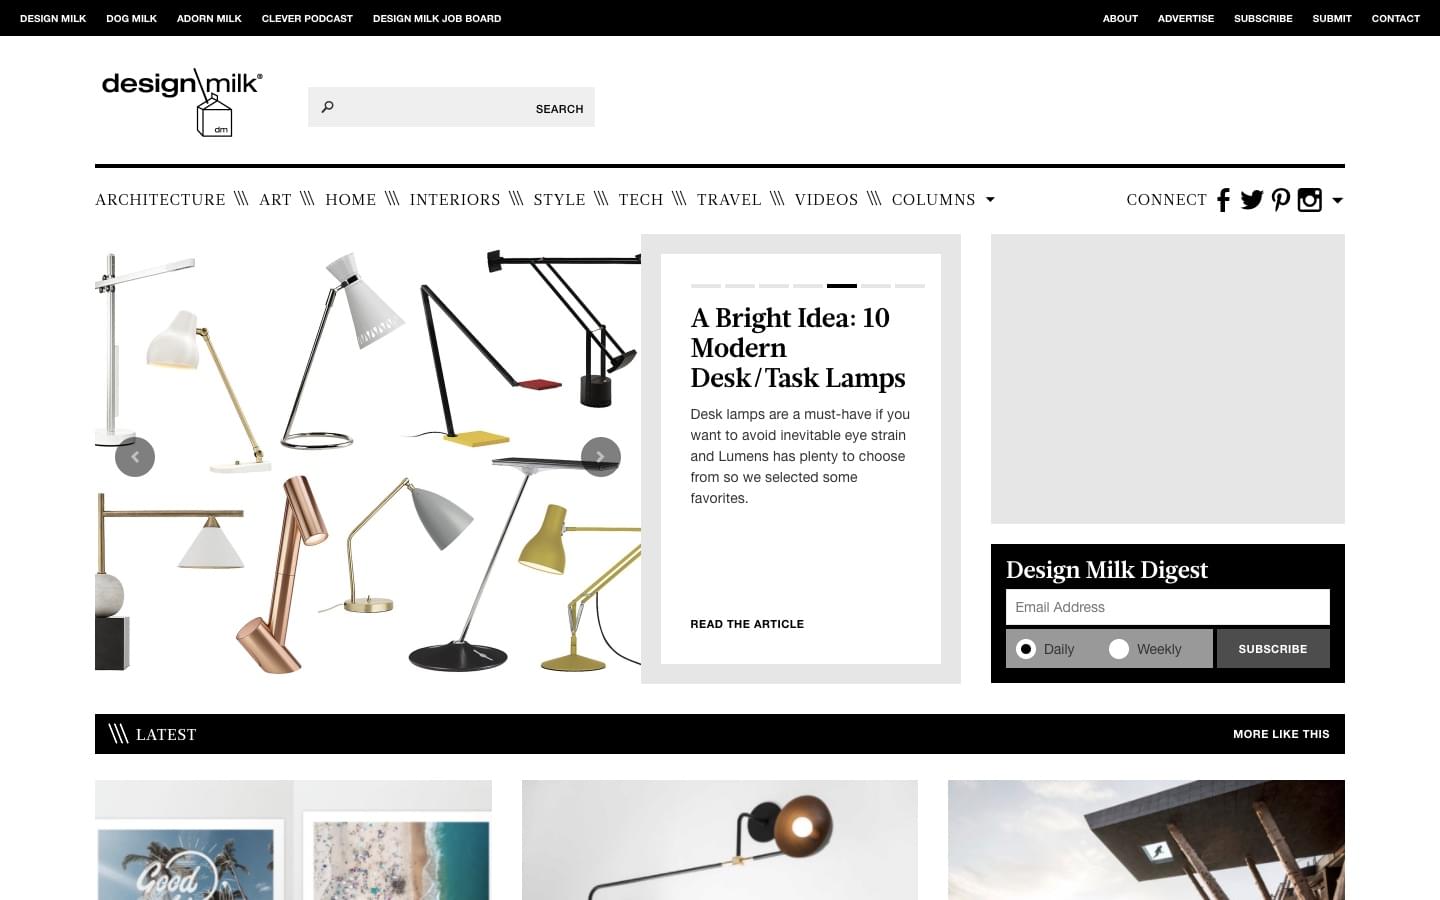Open the Design Milk Facebook page icon
This screenshot has width=1440, height=900.
1223,200
